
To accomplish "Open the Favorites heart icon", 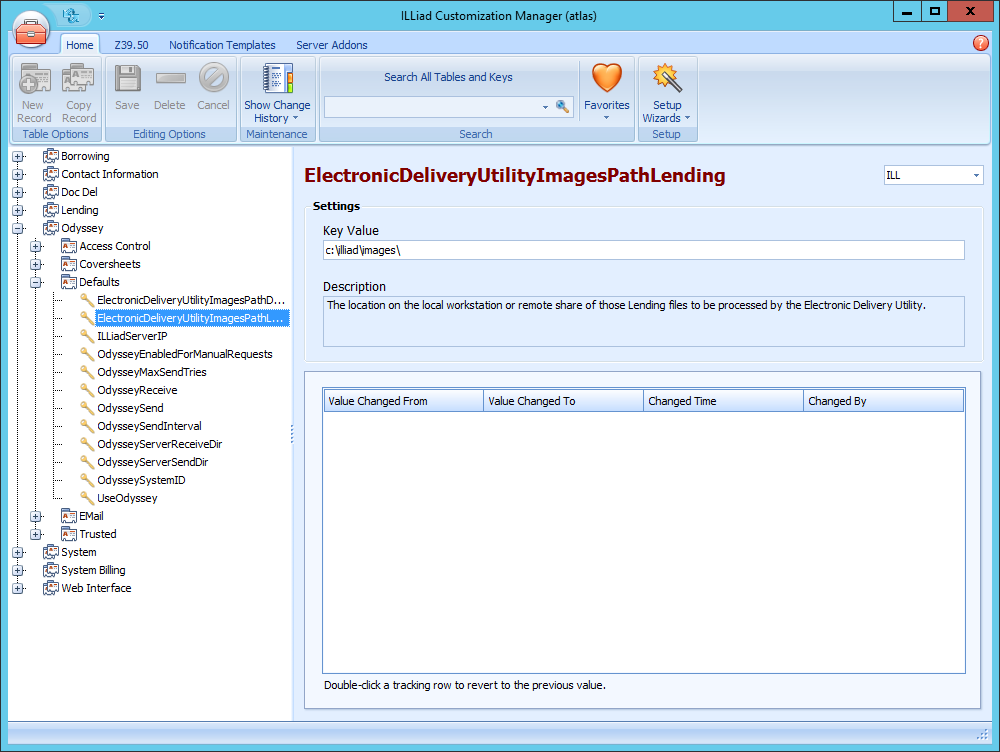I will click(x=607, y=77).
